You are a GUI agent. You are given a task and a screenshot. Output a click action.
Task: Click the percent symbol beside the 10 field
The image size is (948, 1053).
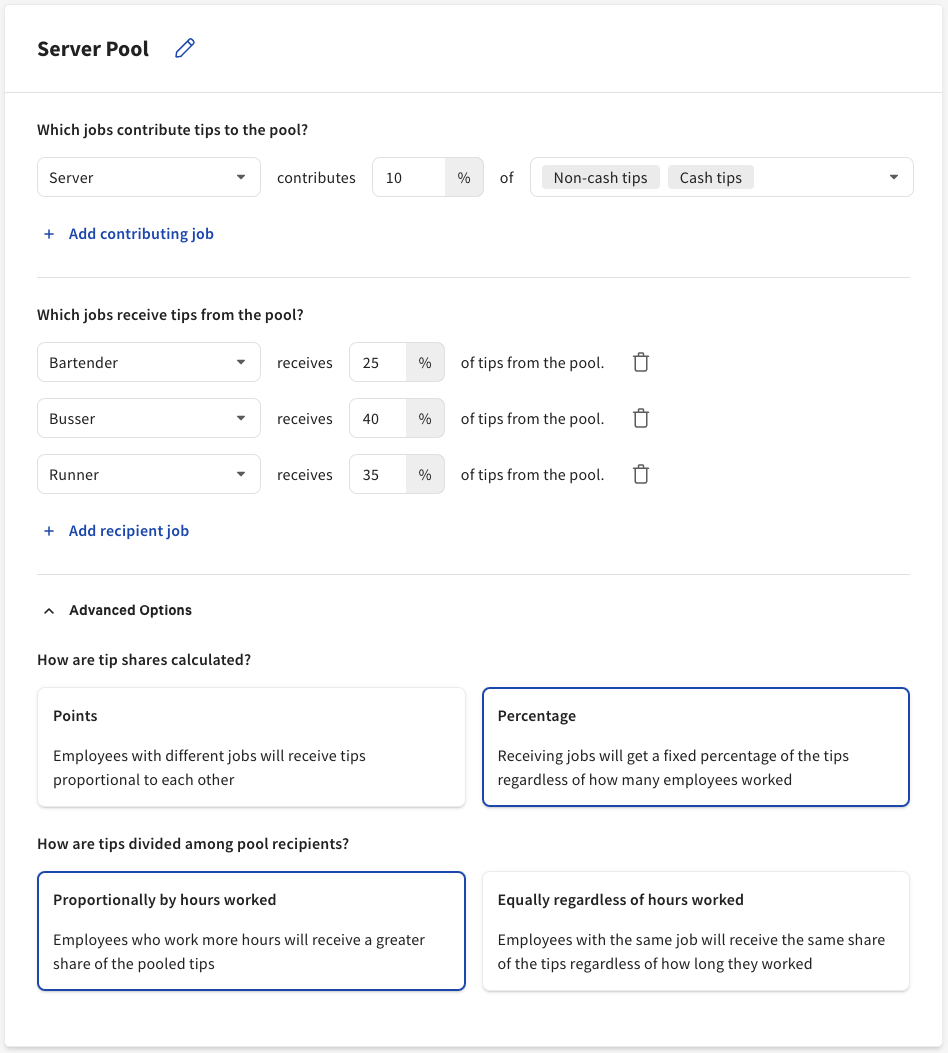[464, 177]
